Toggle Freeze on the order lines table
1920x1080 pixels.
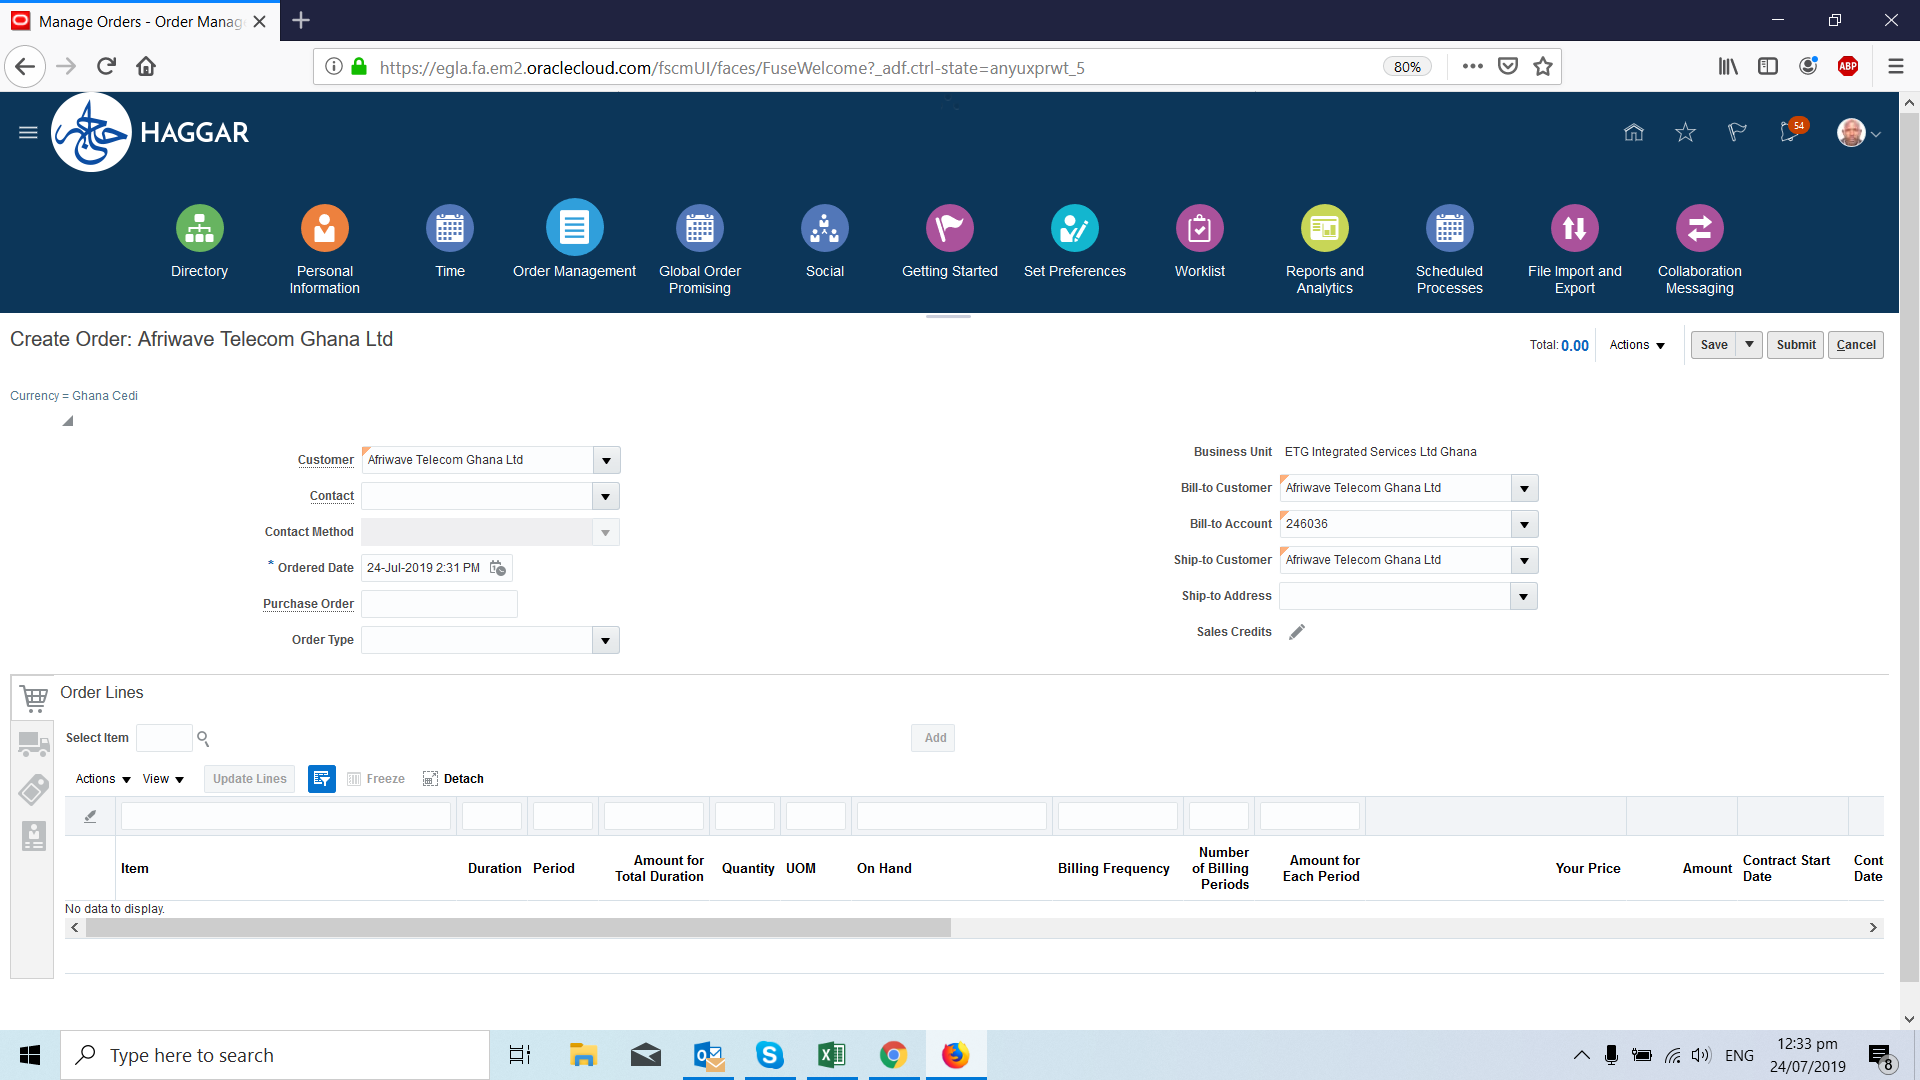[376, 778]
